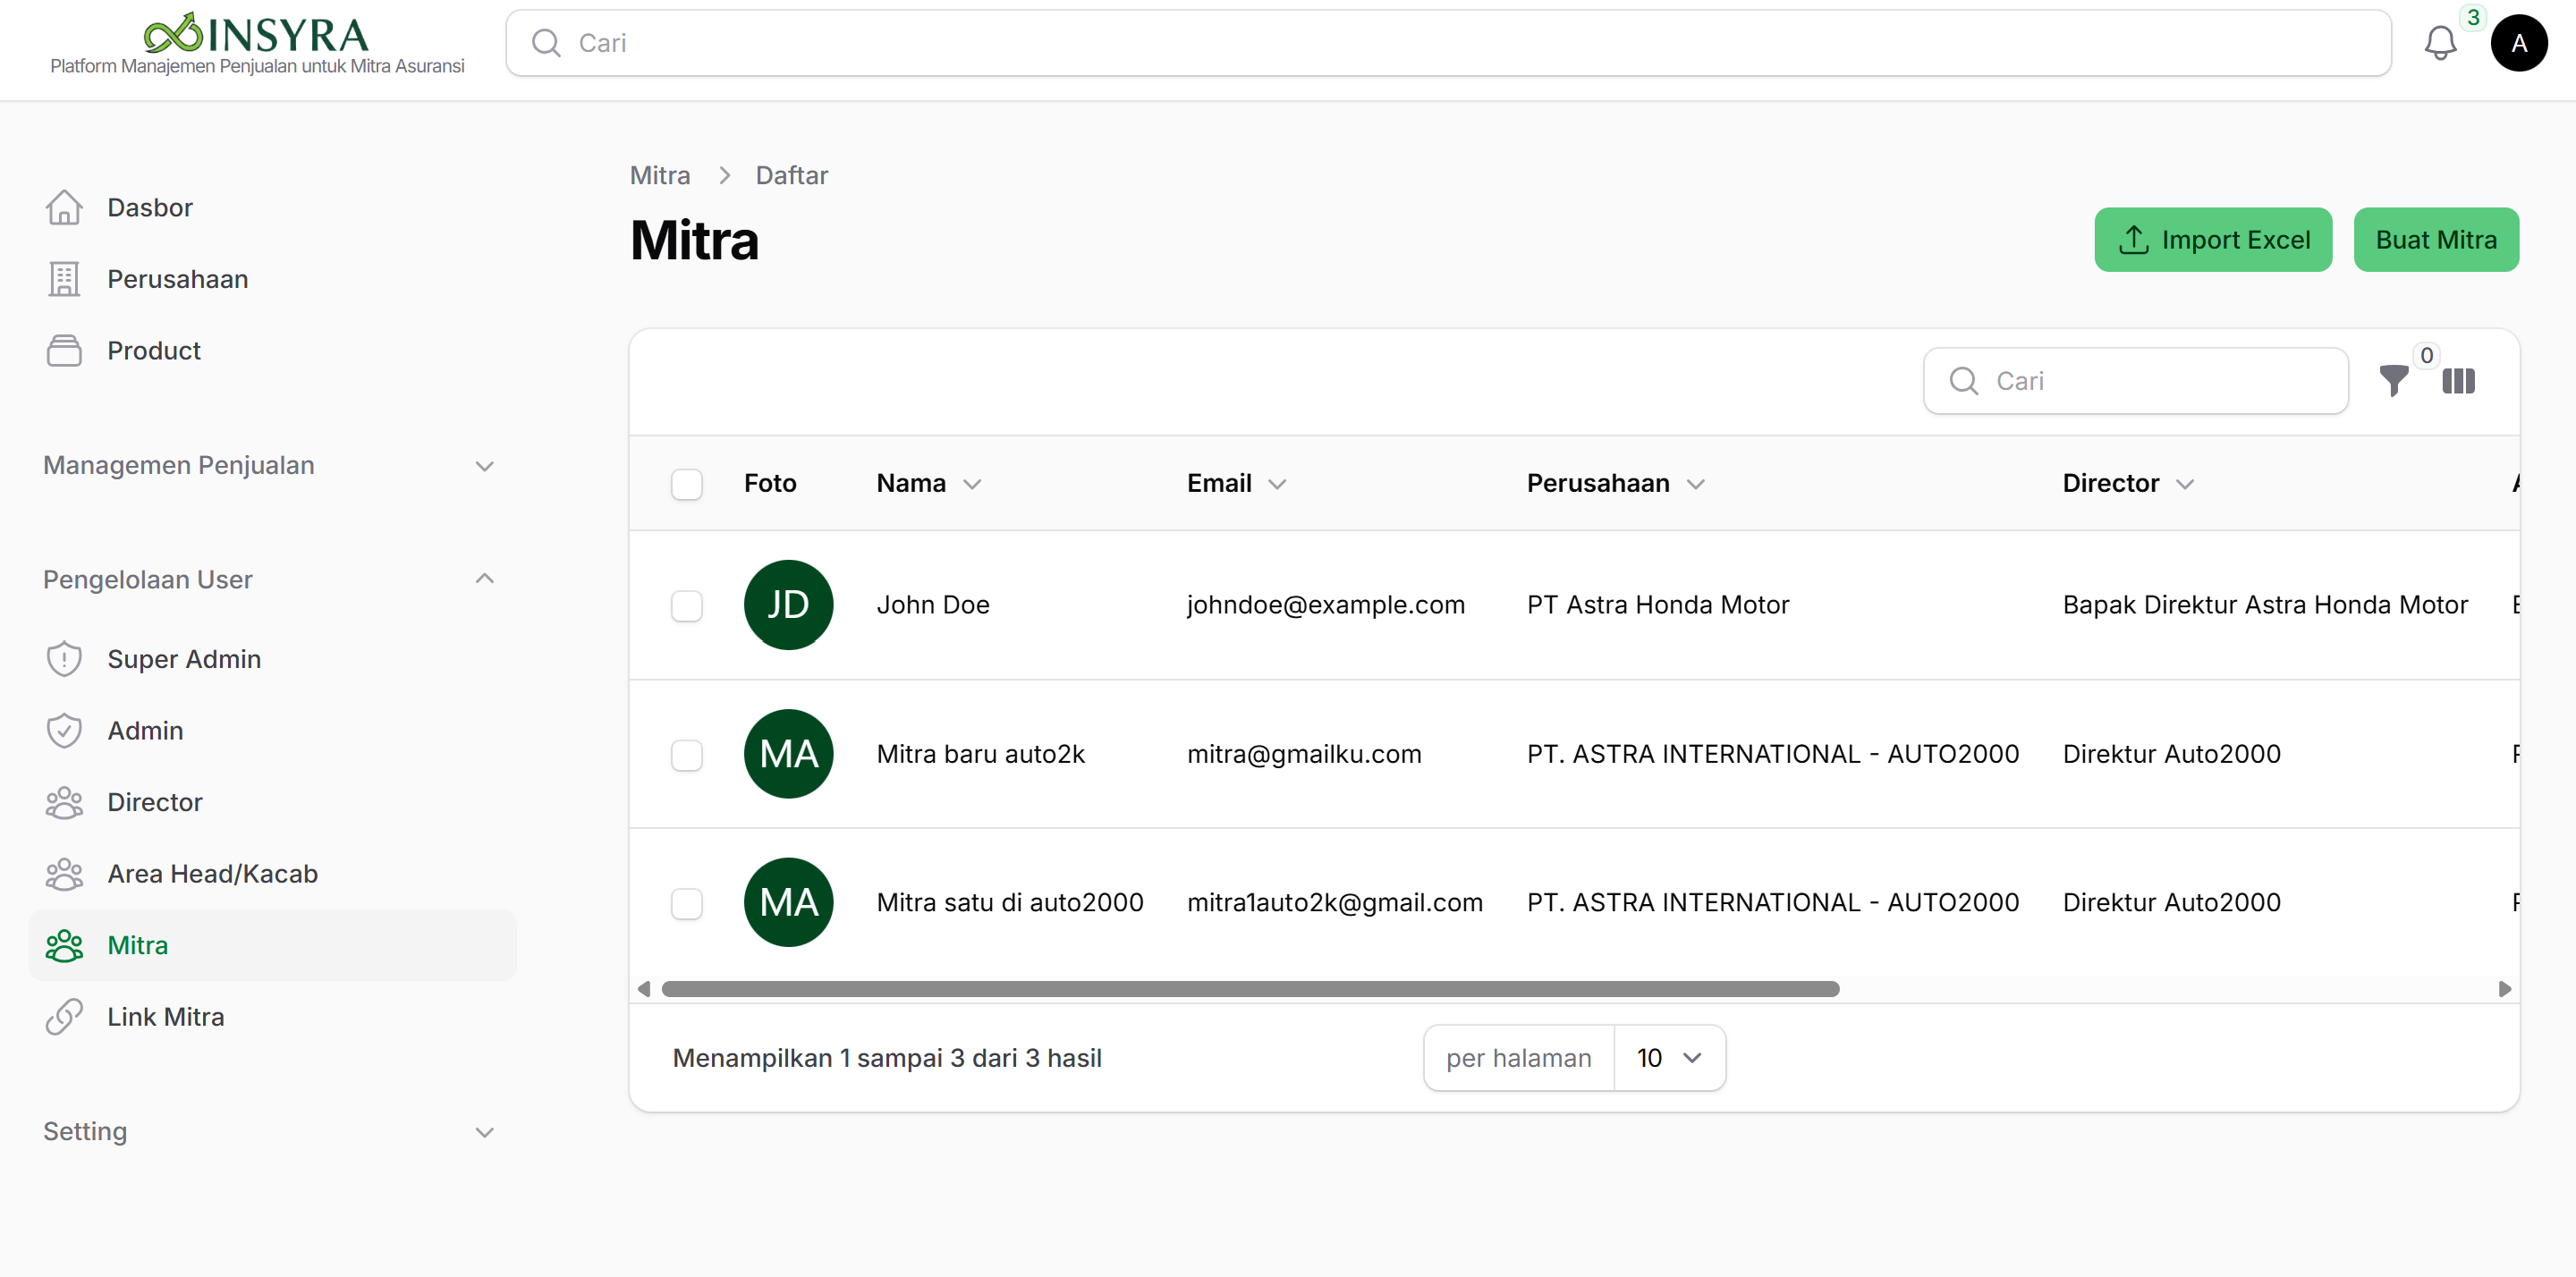2576x1277 pixels.
Task: Click the name Mitra satu di auto2000
Action: [x=1010, y=903]
